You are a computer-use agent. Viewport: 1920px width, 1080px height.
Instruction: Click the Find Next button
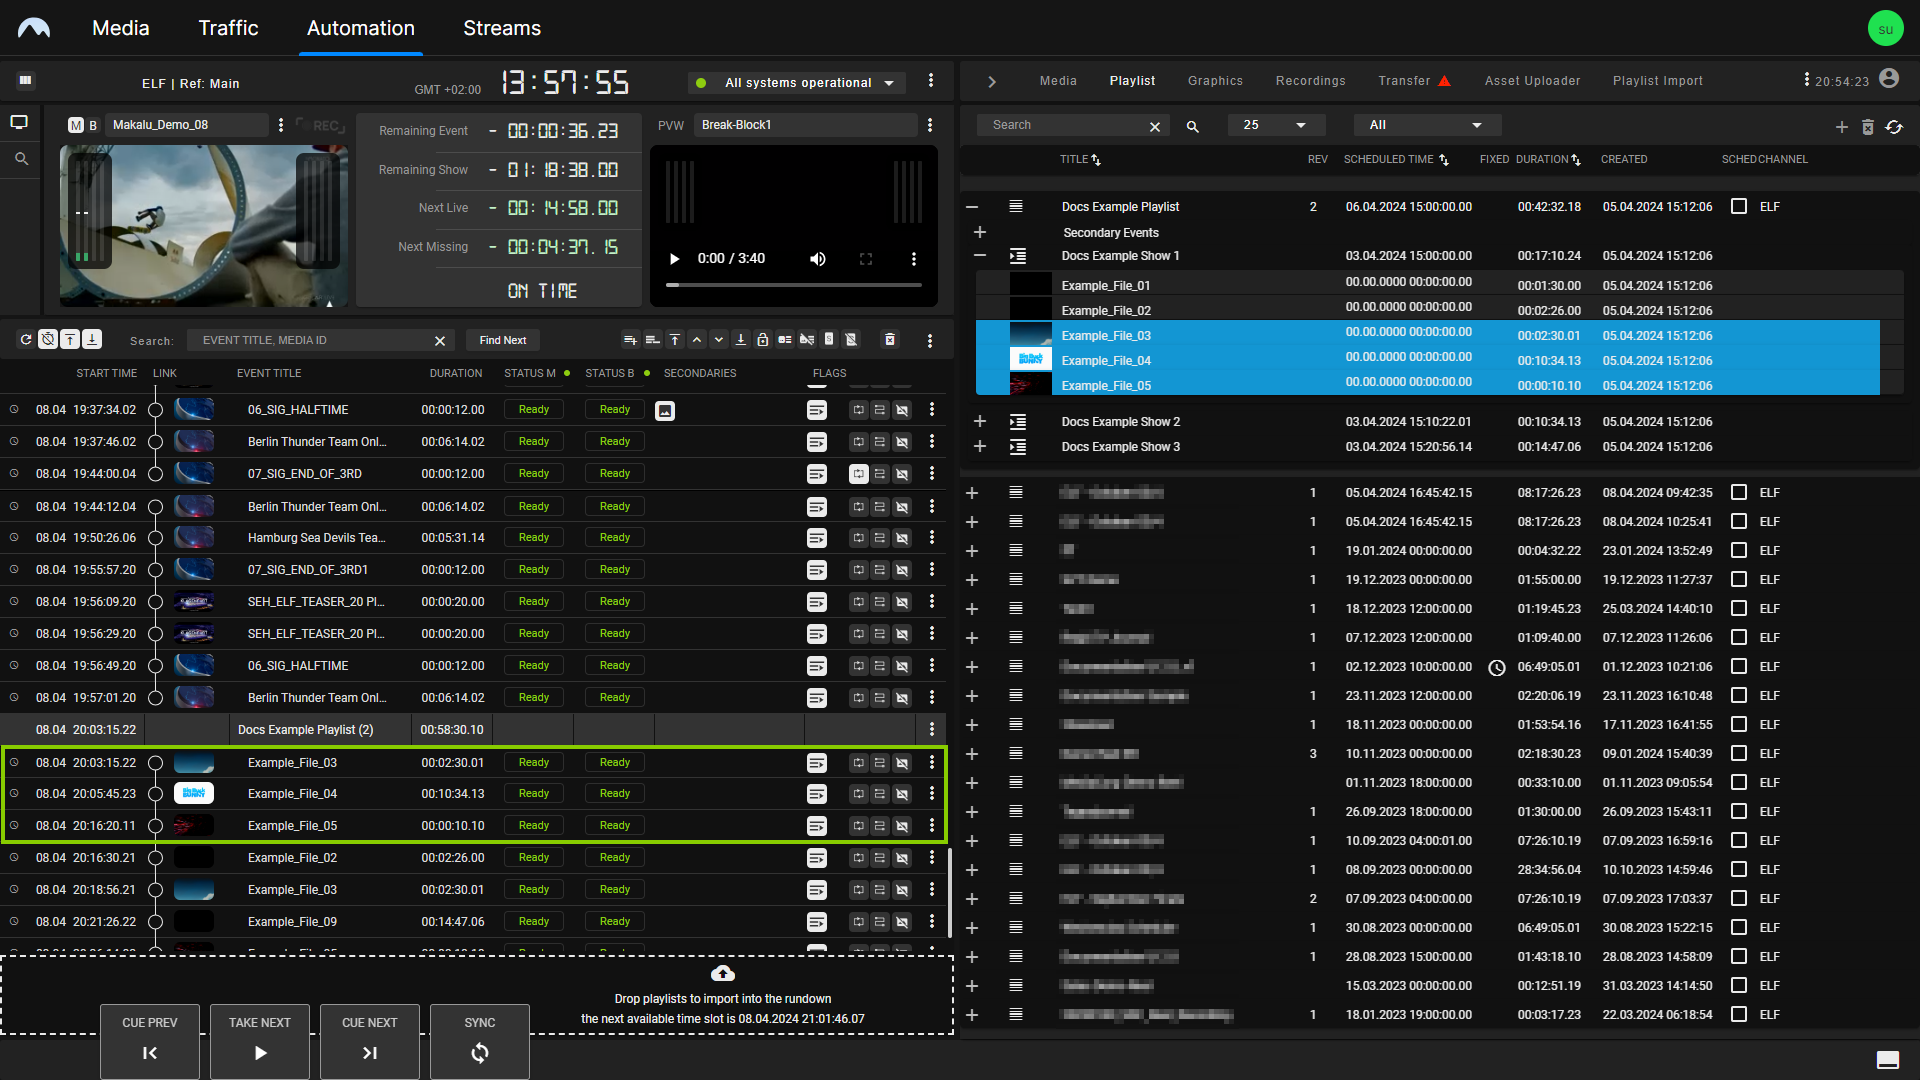pos(502,340)
